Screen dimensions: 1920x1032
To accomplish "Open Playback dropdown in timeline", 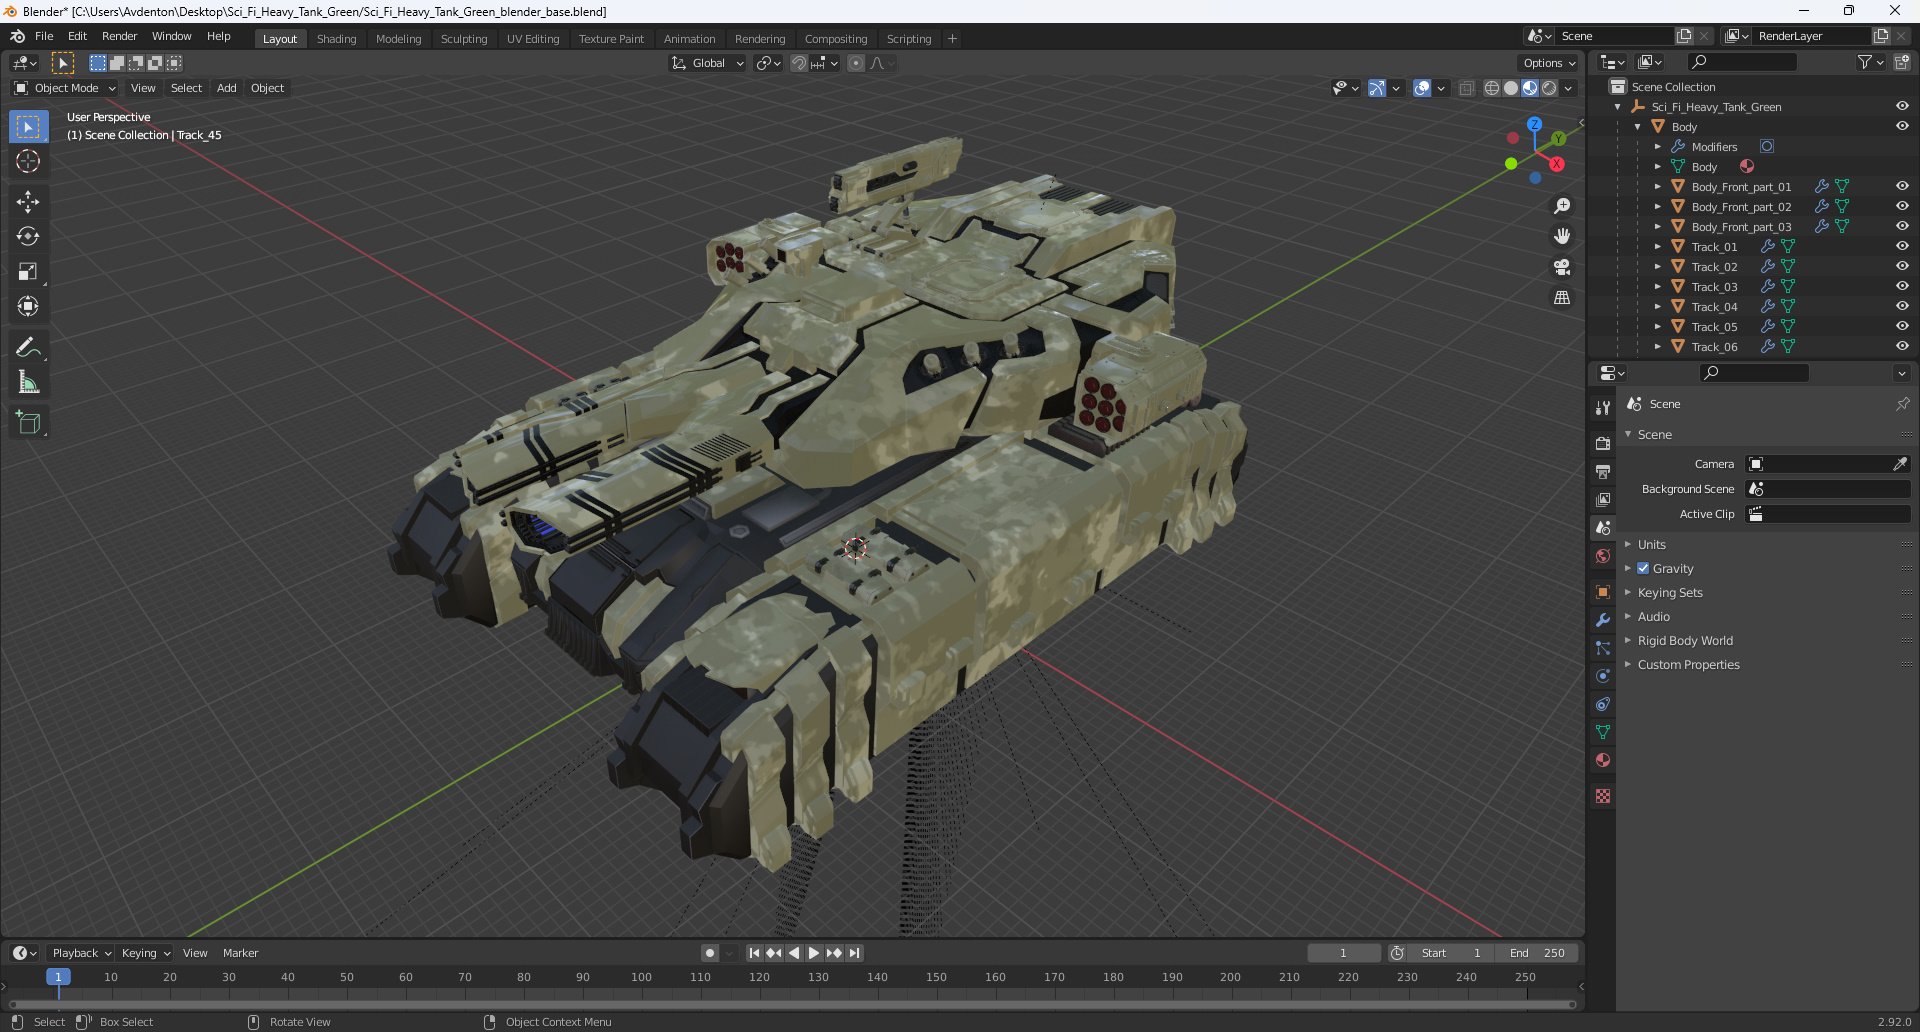I will (81, 953).
